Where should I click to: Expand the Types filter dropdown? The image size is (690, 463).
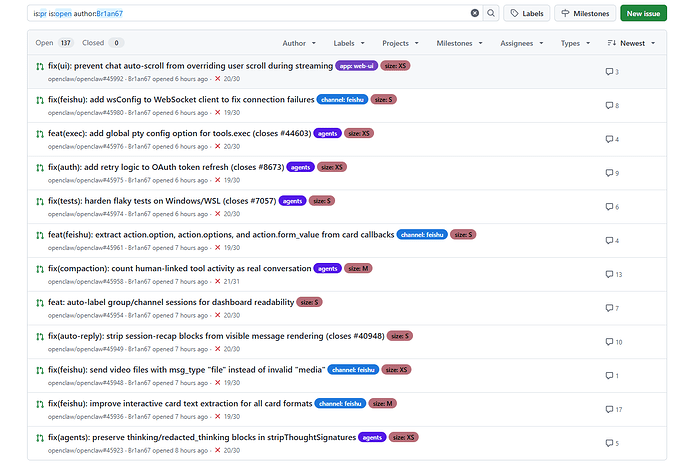click(575, 43)
